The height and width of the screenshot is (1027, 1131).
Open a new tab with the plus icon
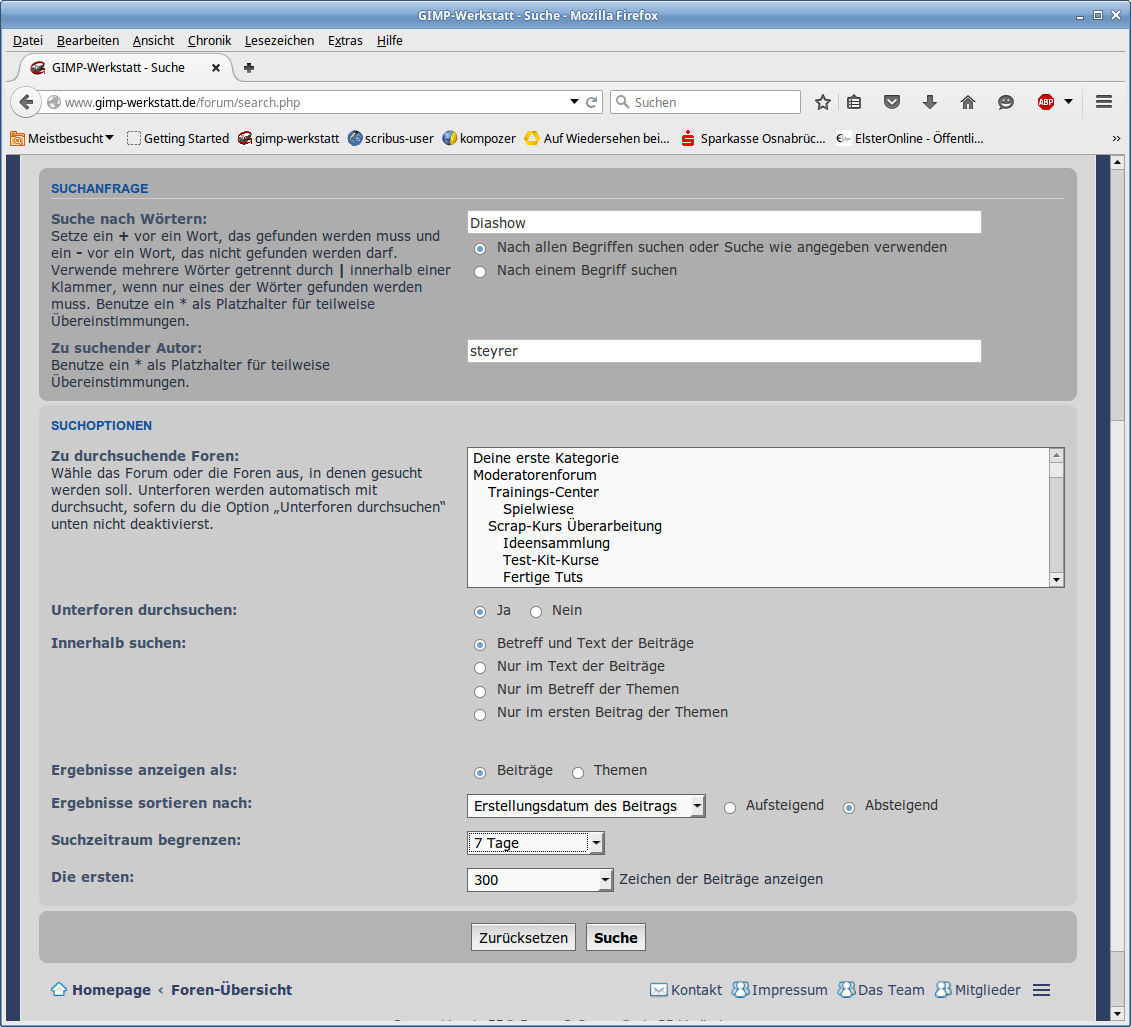coord(249,68)
